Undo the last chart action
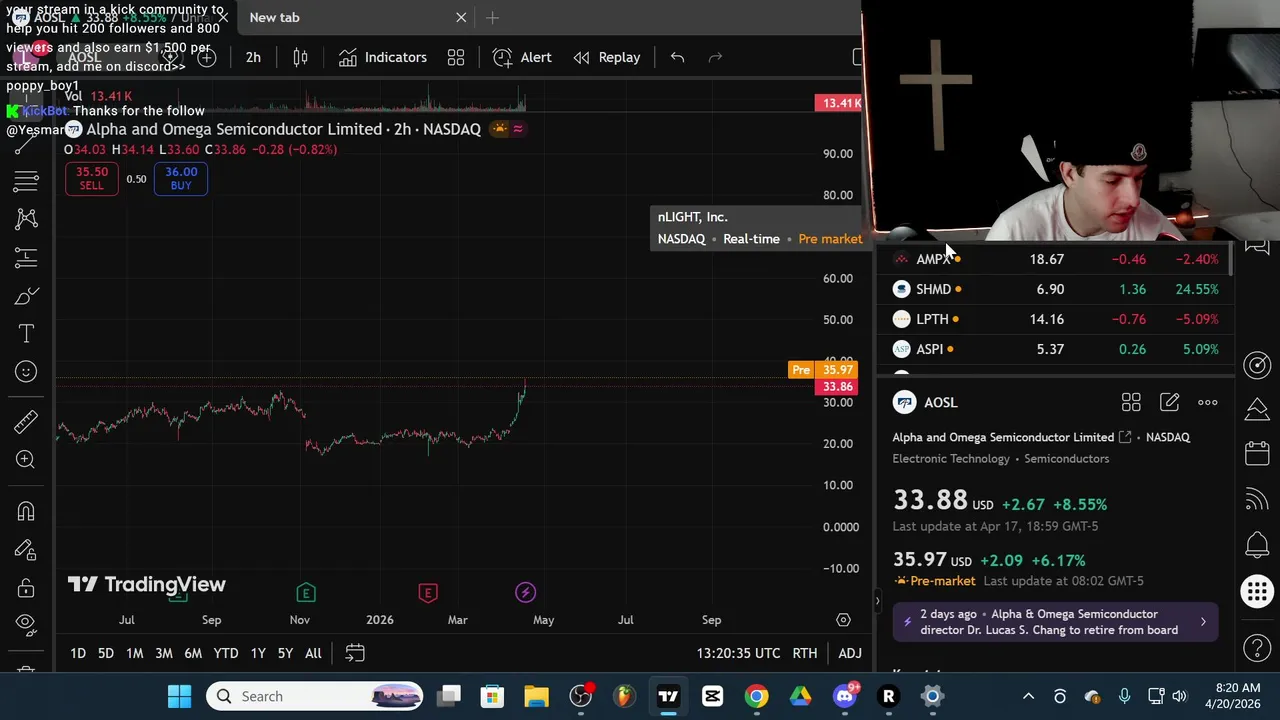 (677, 57)
